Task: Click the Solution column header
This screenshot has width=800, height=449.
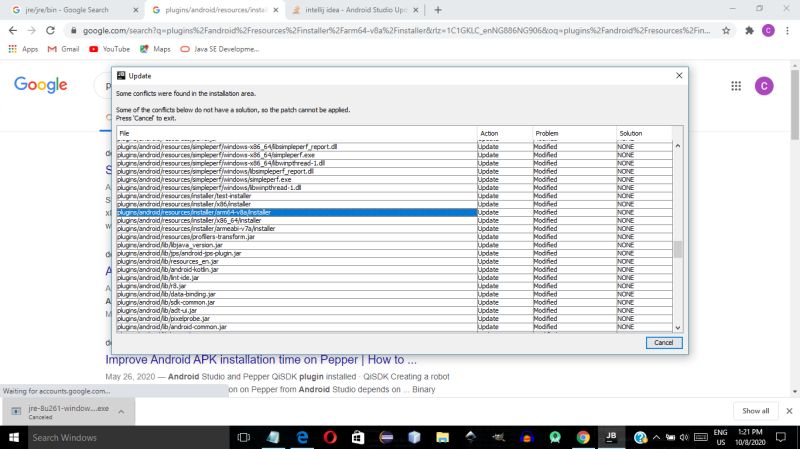Action: [x=644, y=133]
